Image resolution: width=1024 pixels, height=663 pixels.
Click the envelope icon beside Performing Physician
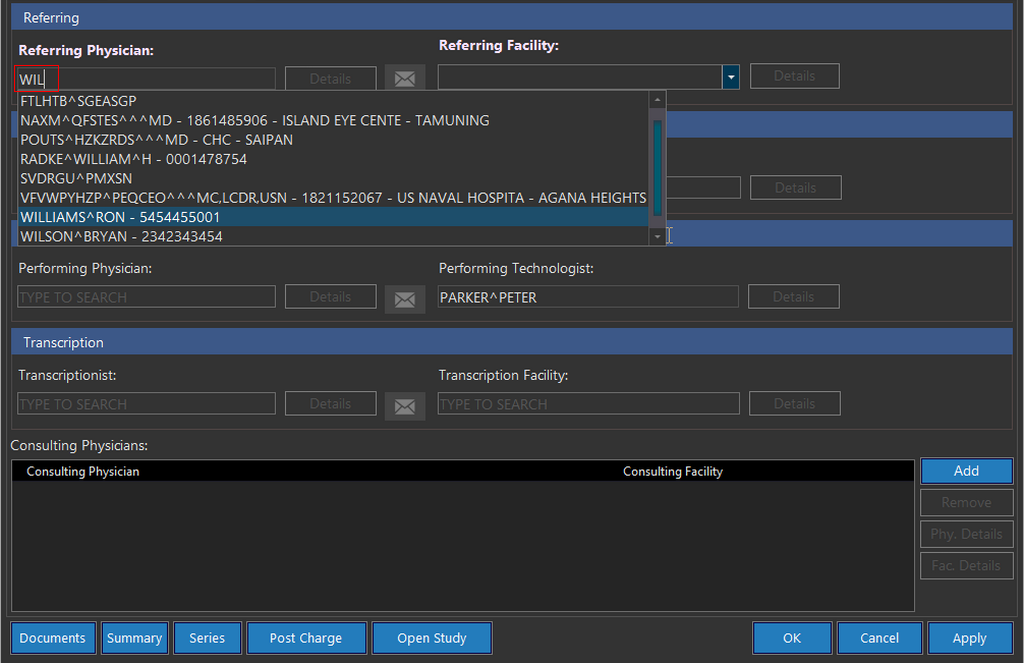[405, 298]
